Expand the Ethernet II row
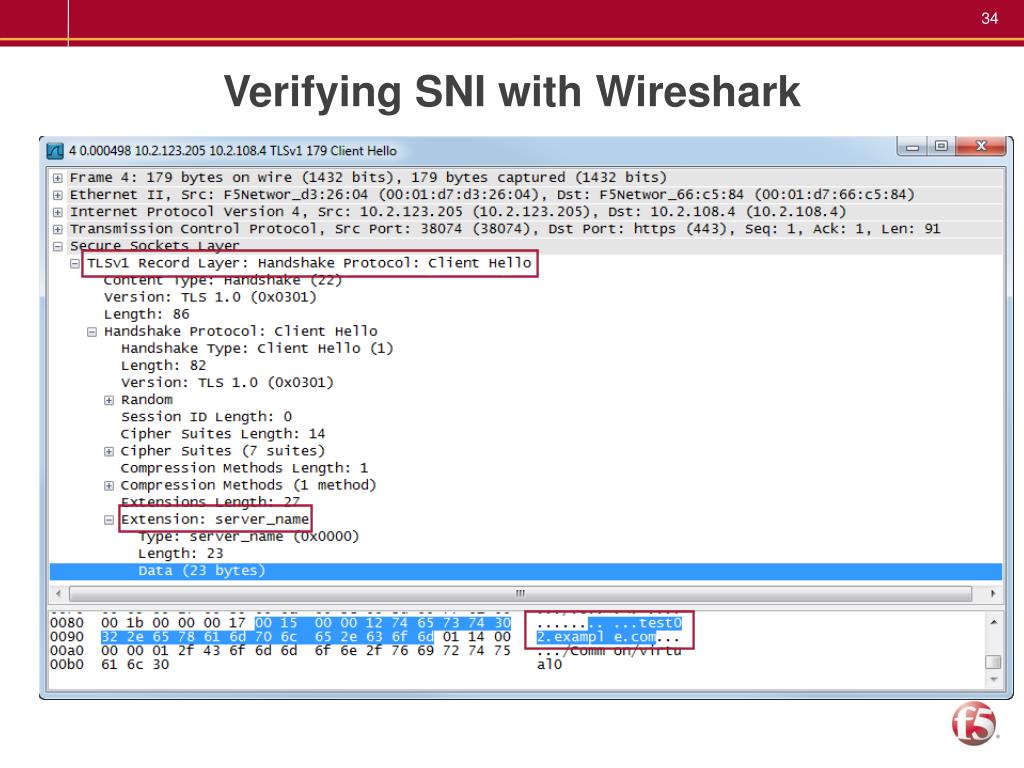Screen dimensions: 1024x768 (x=57, y=195)
